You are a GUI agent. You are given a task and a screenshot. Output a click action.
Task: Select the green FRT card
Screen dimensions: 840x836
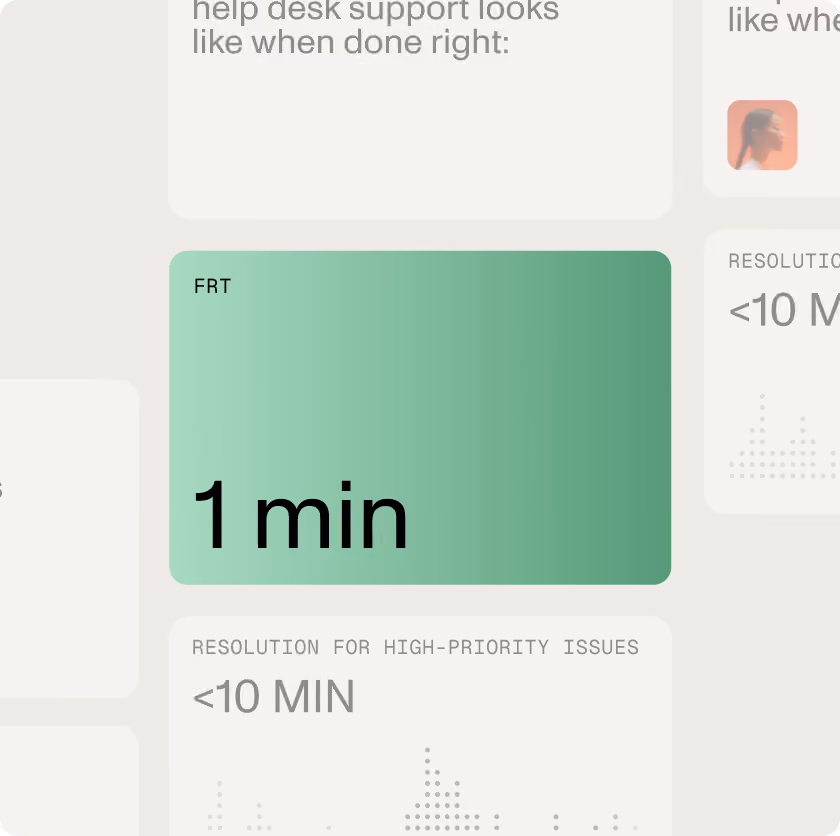420,417
